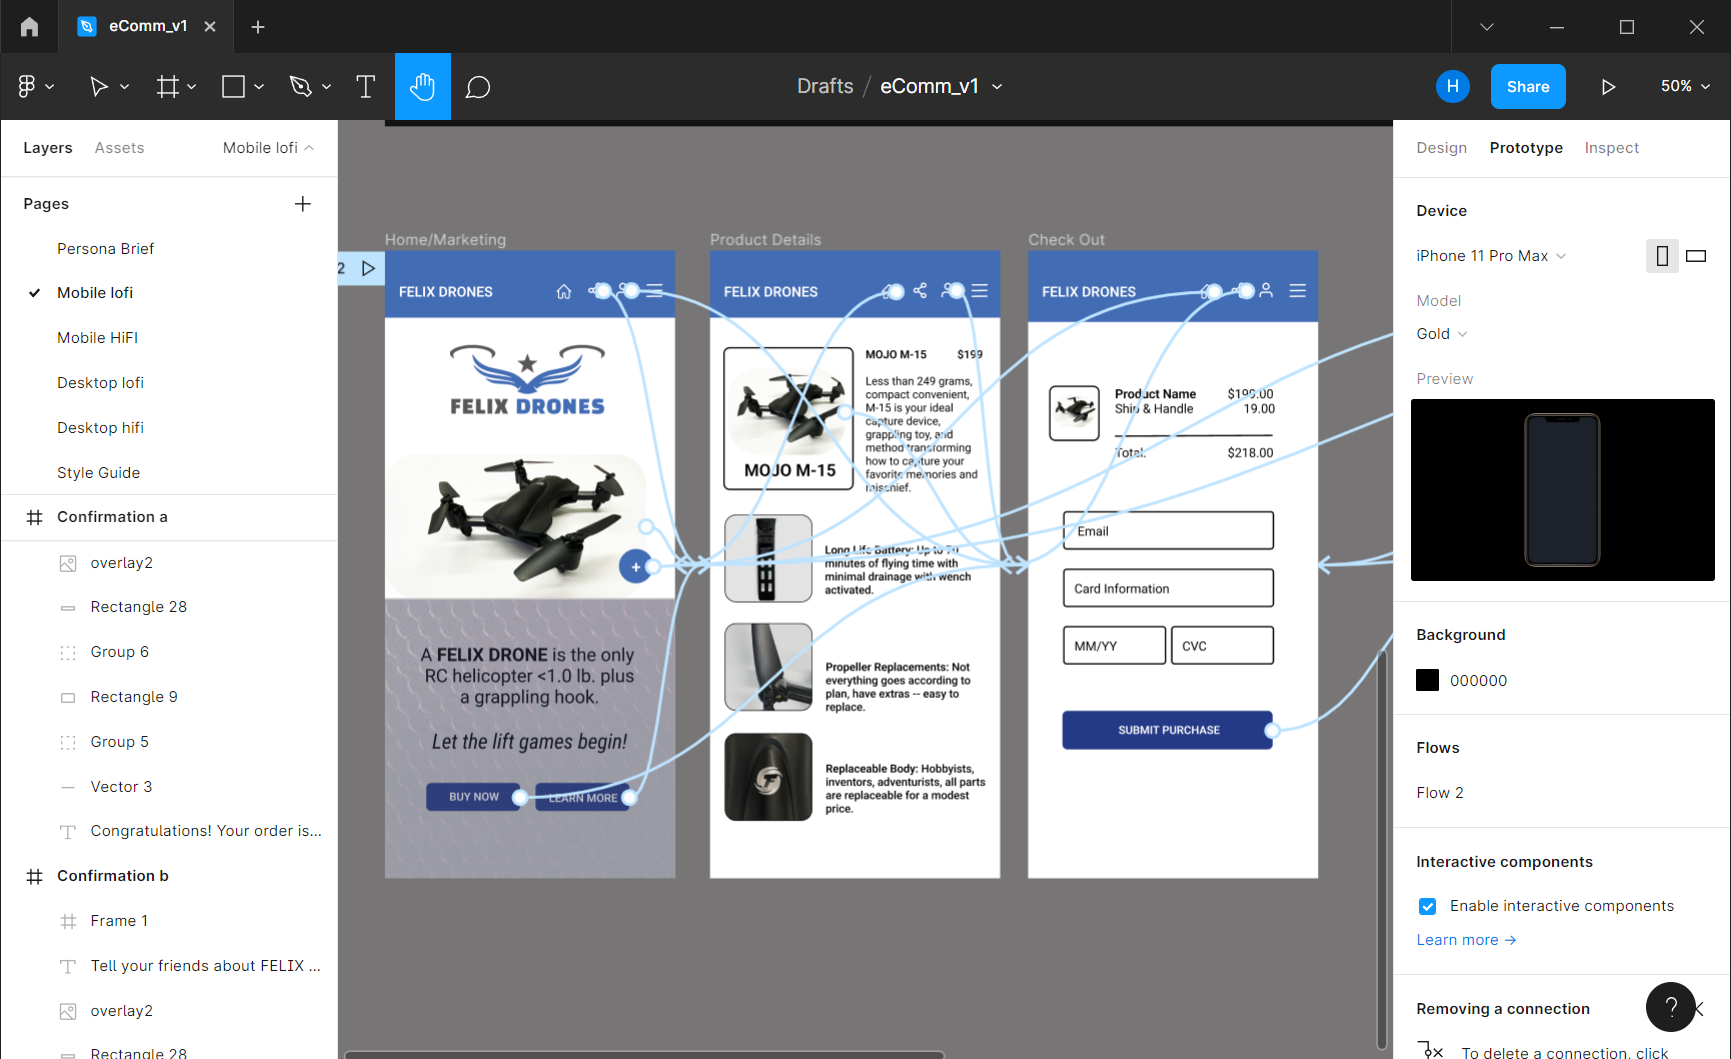The width and height of the screenshot is (1731, 1059).
Task: Click the hamburger menu in Check Out header
Action: tap(1298, 290)
